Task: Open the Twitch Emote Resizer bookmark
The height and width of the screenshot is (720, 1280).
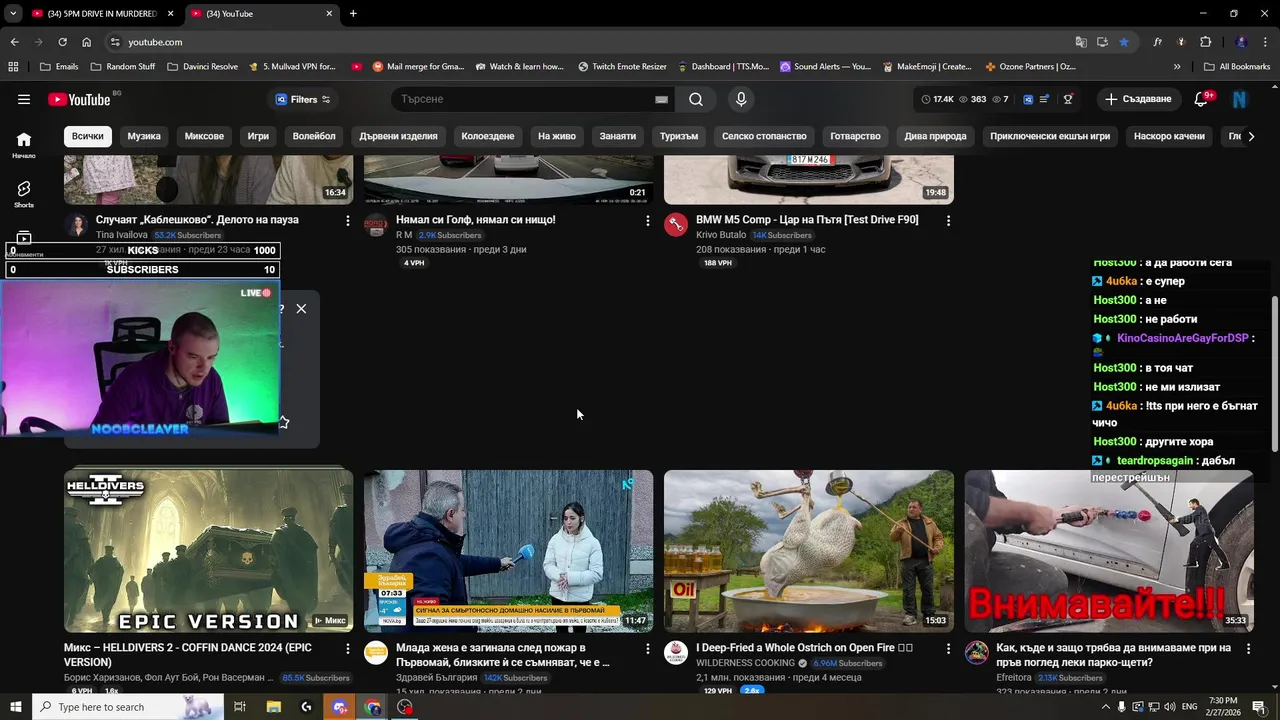Action: point(622,67)
